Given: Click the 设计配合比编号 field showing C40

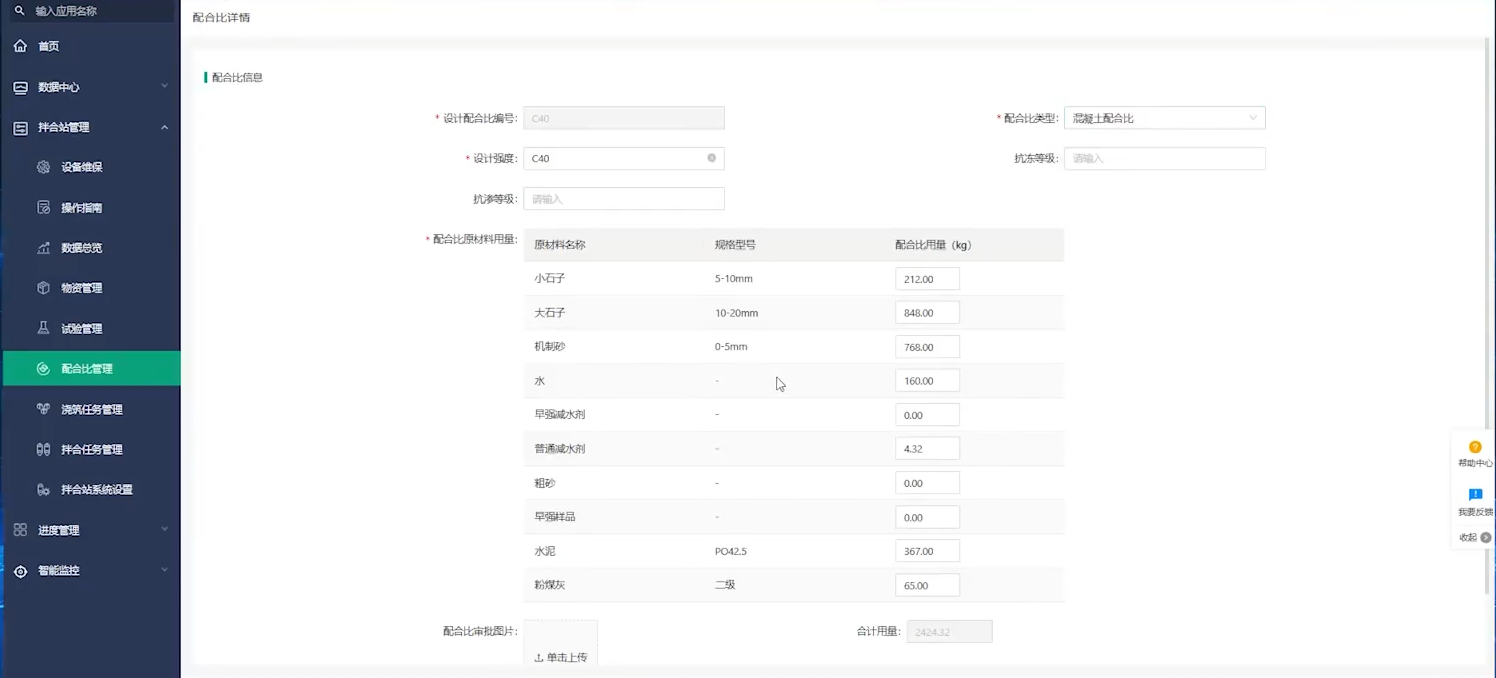Looking at the screenshot, I should pyautogui.click(x=624, y=118).
